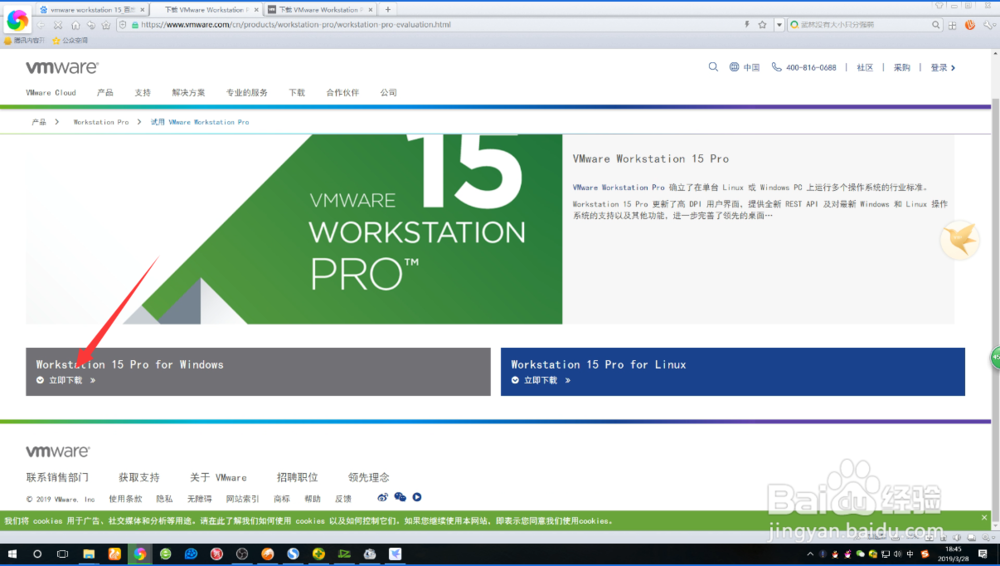
Task: Click the Weibo icon in footer
Action: coord(383,497)
